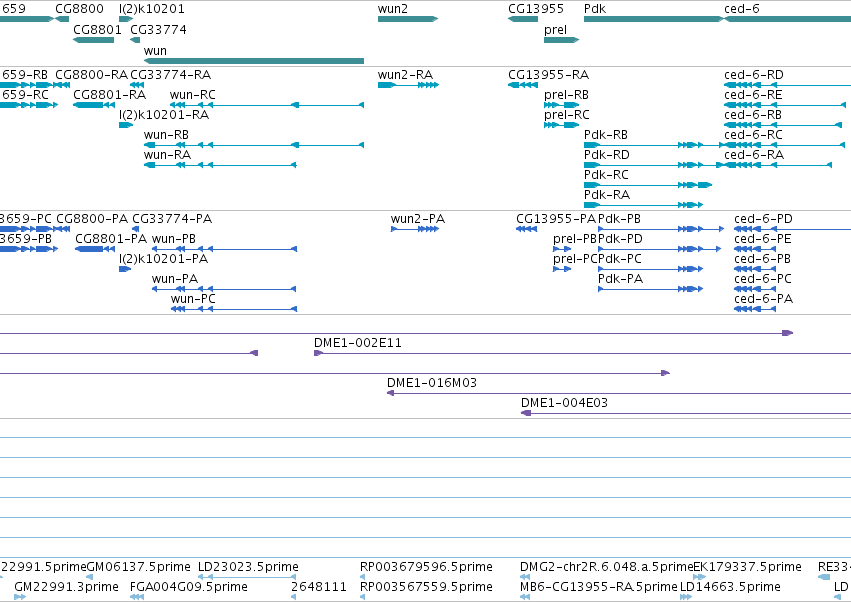Click the ced-6-RB transcript label
The width and height of the screenshot is (851, 602).
pyautogui.click(x=753, y=115)
